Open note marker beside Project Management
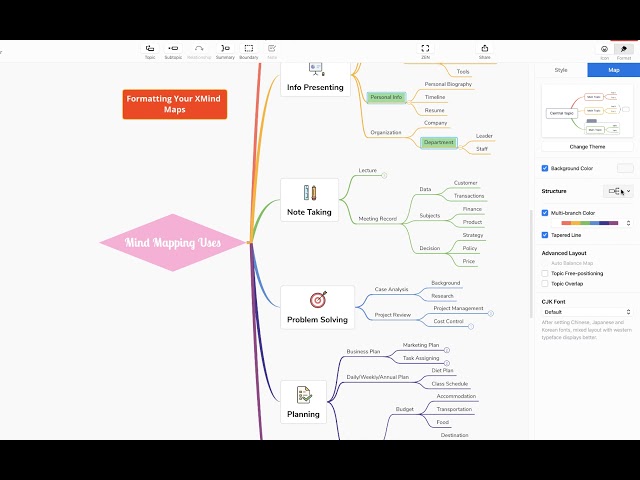 (491, 313)
